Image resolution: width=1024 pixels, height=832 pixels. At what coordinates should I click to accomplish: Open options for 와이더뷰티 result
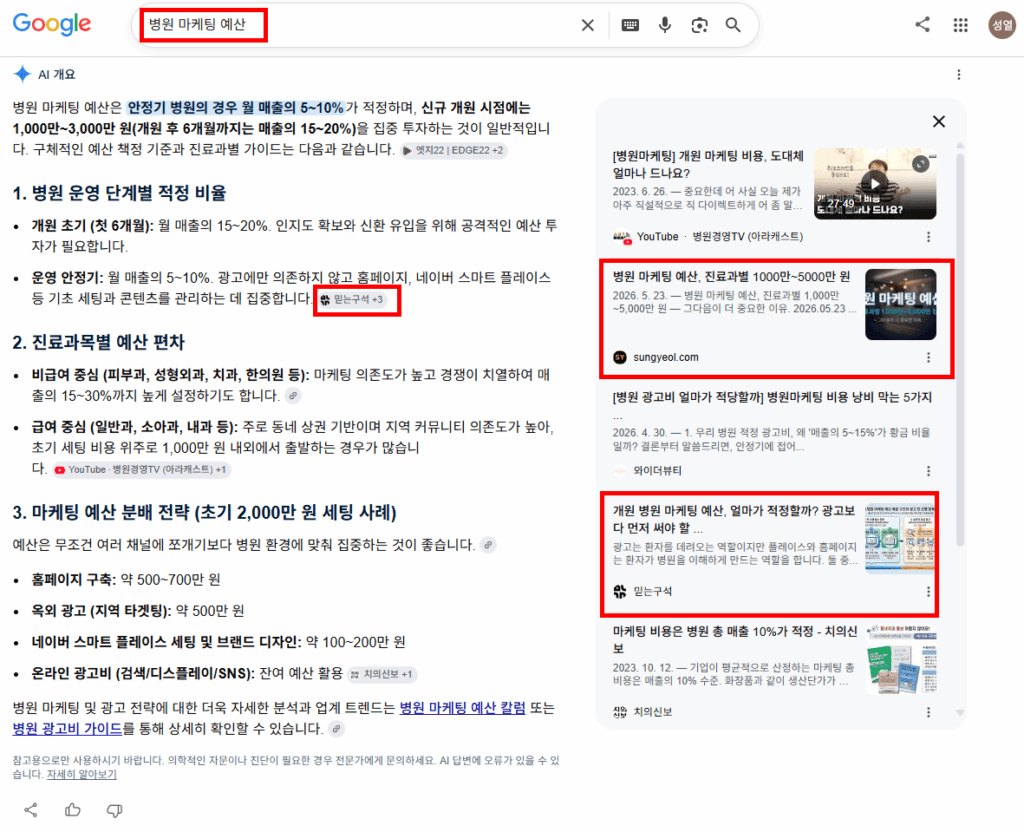[x=929, y=471]
